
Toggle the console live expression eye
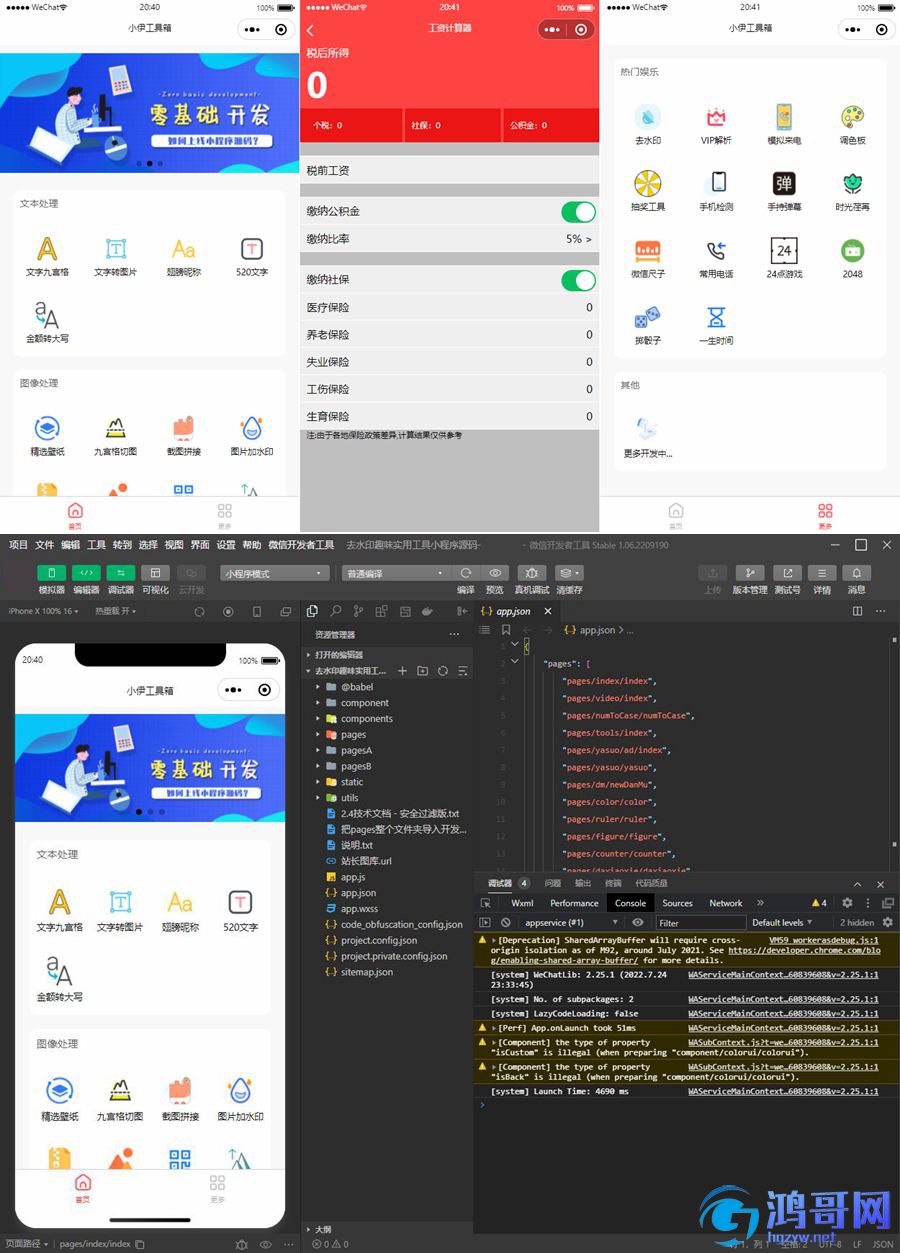point(638,922)
